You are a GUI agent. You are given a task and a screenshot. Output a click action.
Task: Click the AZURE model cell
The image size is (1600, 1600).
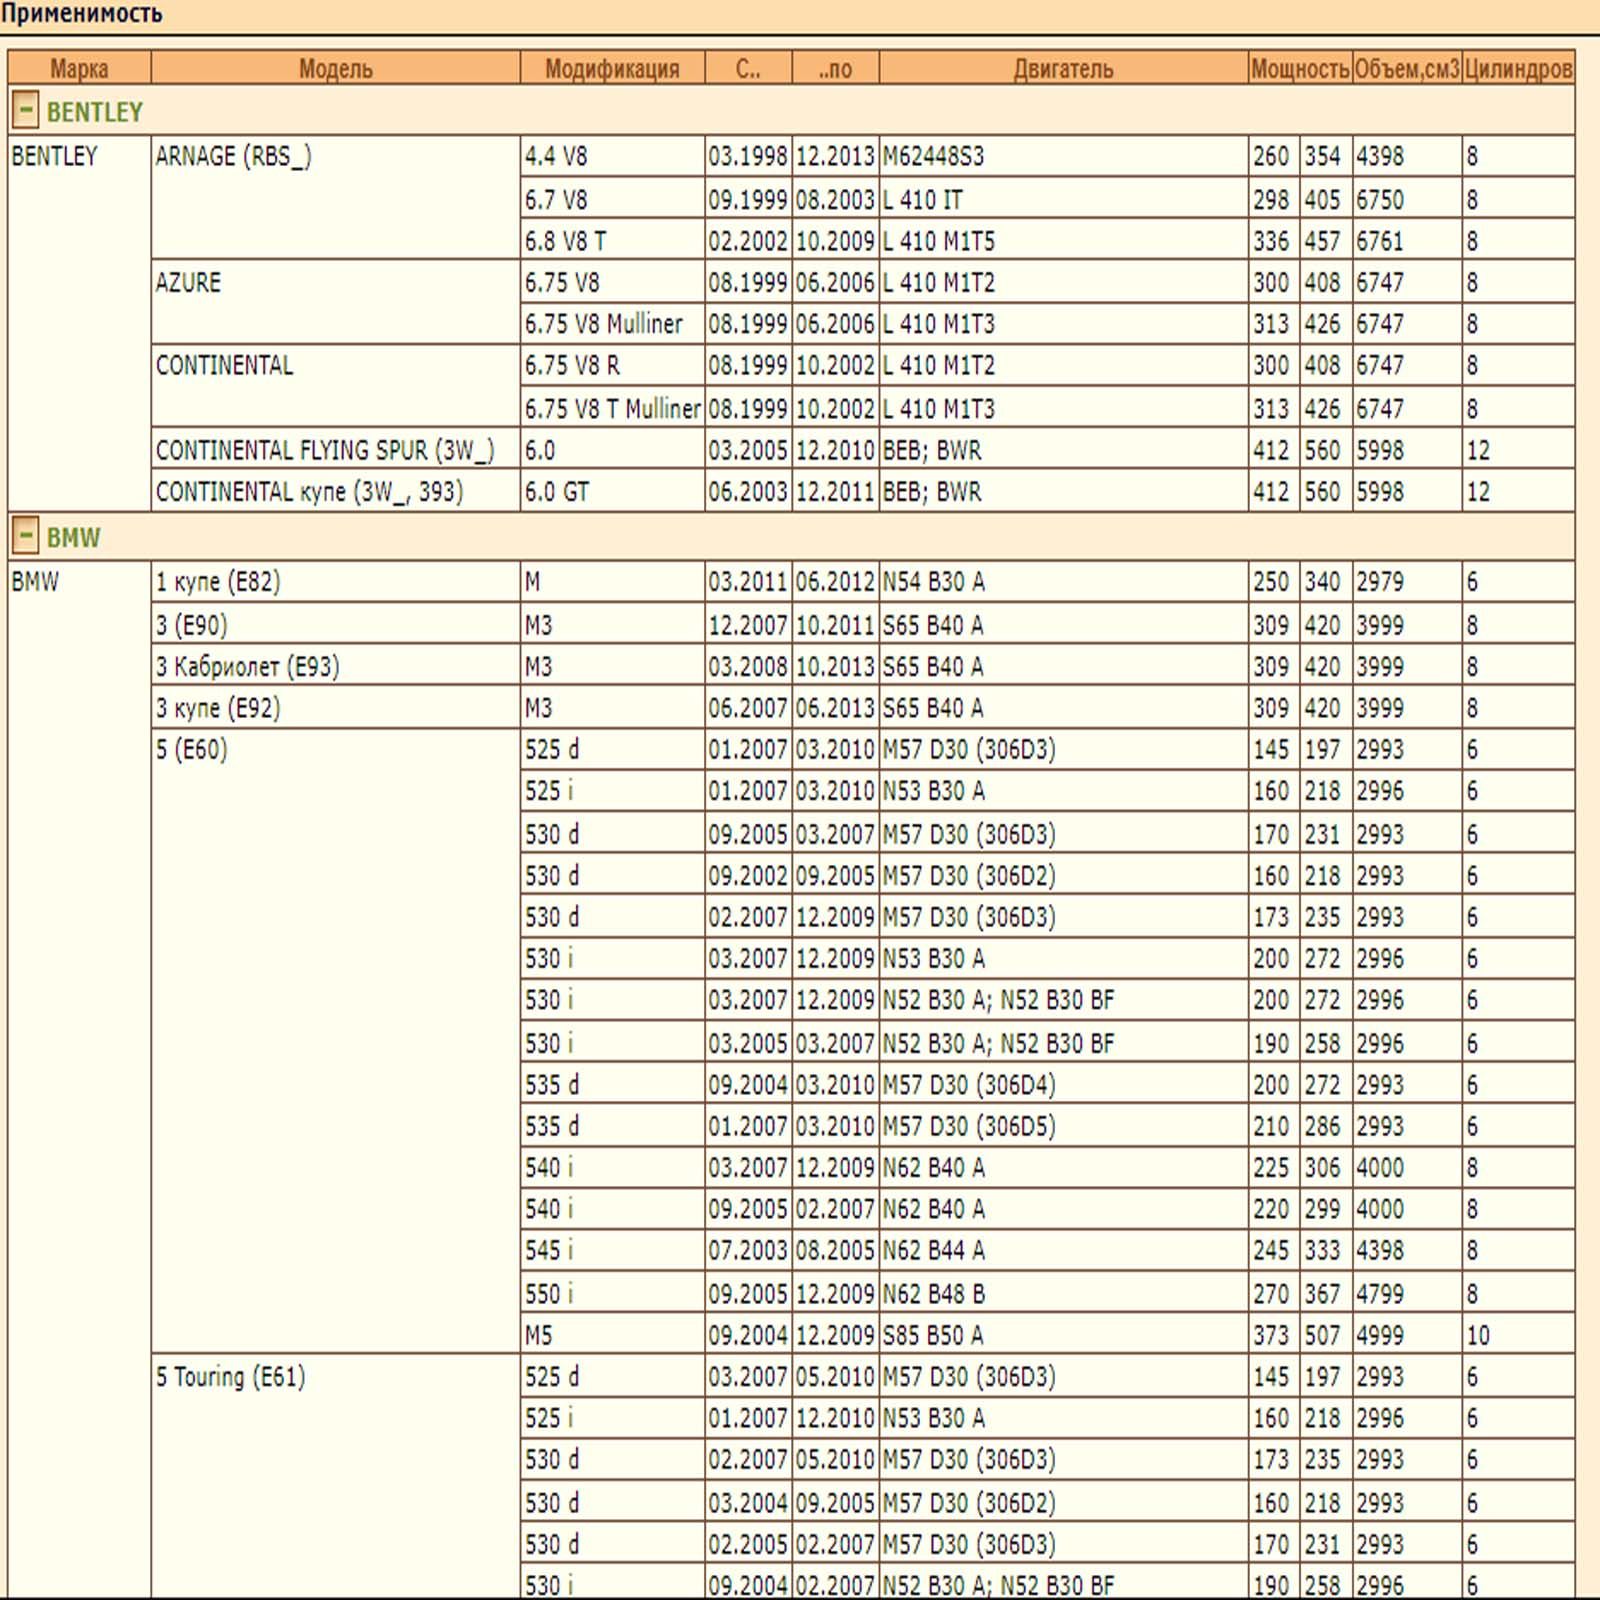click(188, 283)
